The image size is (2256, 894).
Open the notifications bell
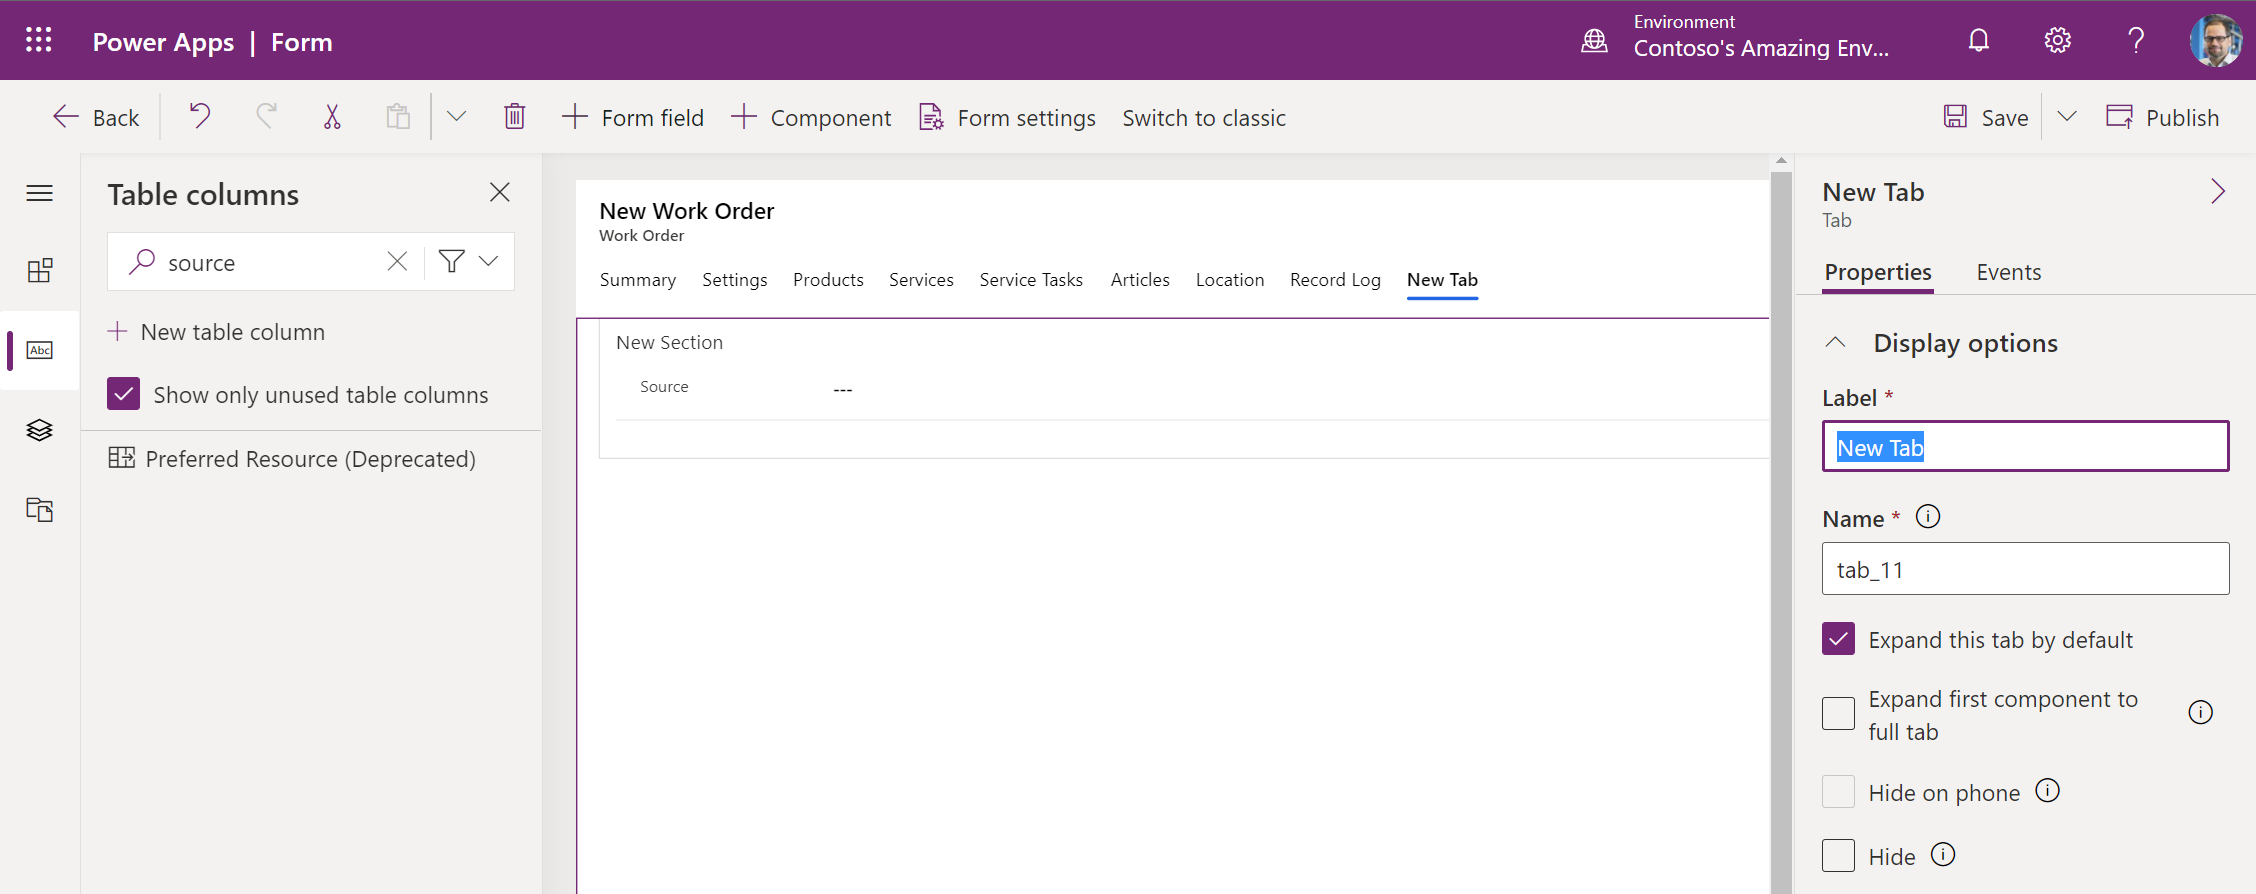tap(1978, 40)
